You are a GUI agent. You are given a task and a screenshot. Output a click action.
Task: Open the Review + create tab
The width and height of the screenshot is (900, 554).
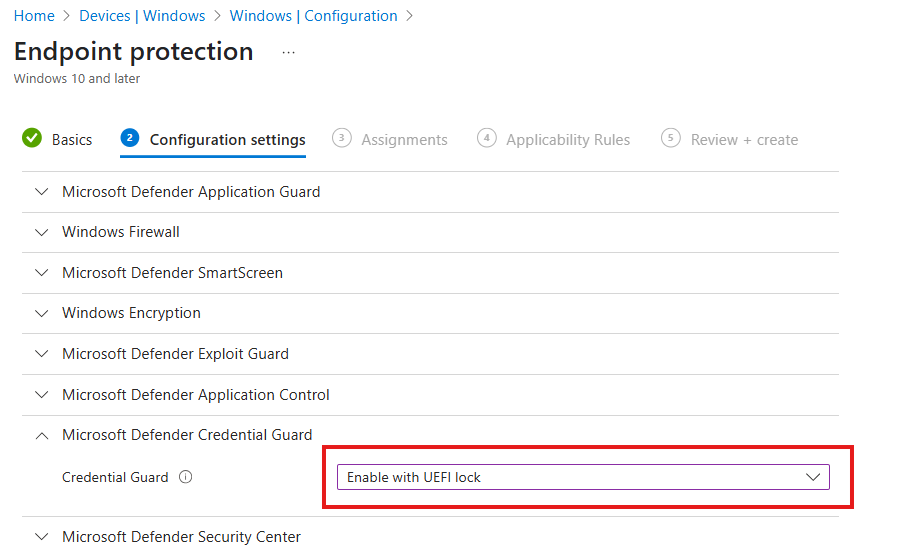point(744,140)
